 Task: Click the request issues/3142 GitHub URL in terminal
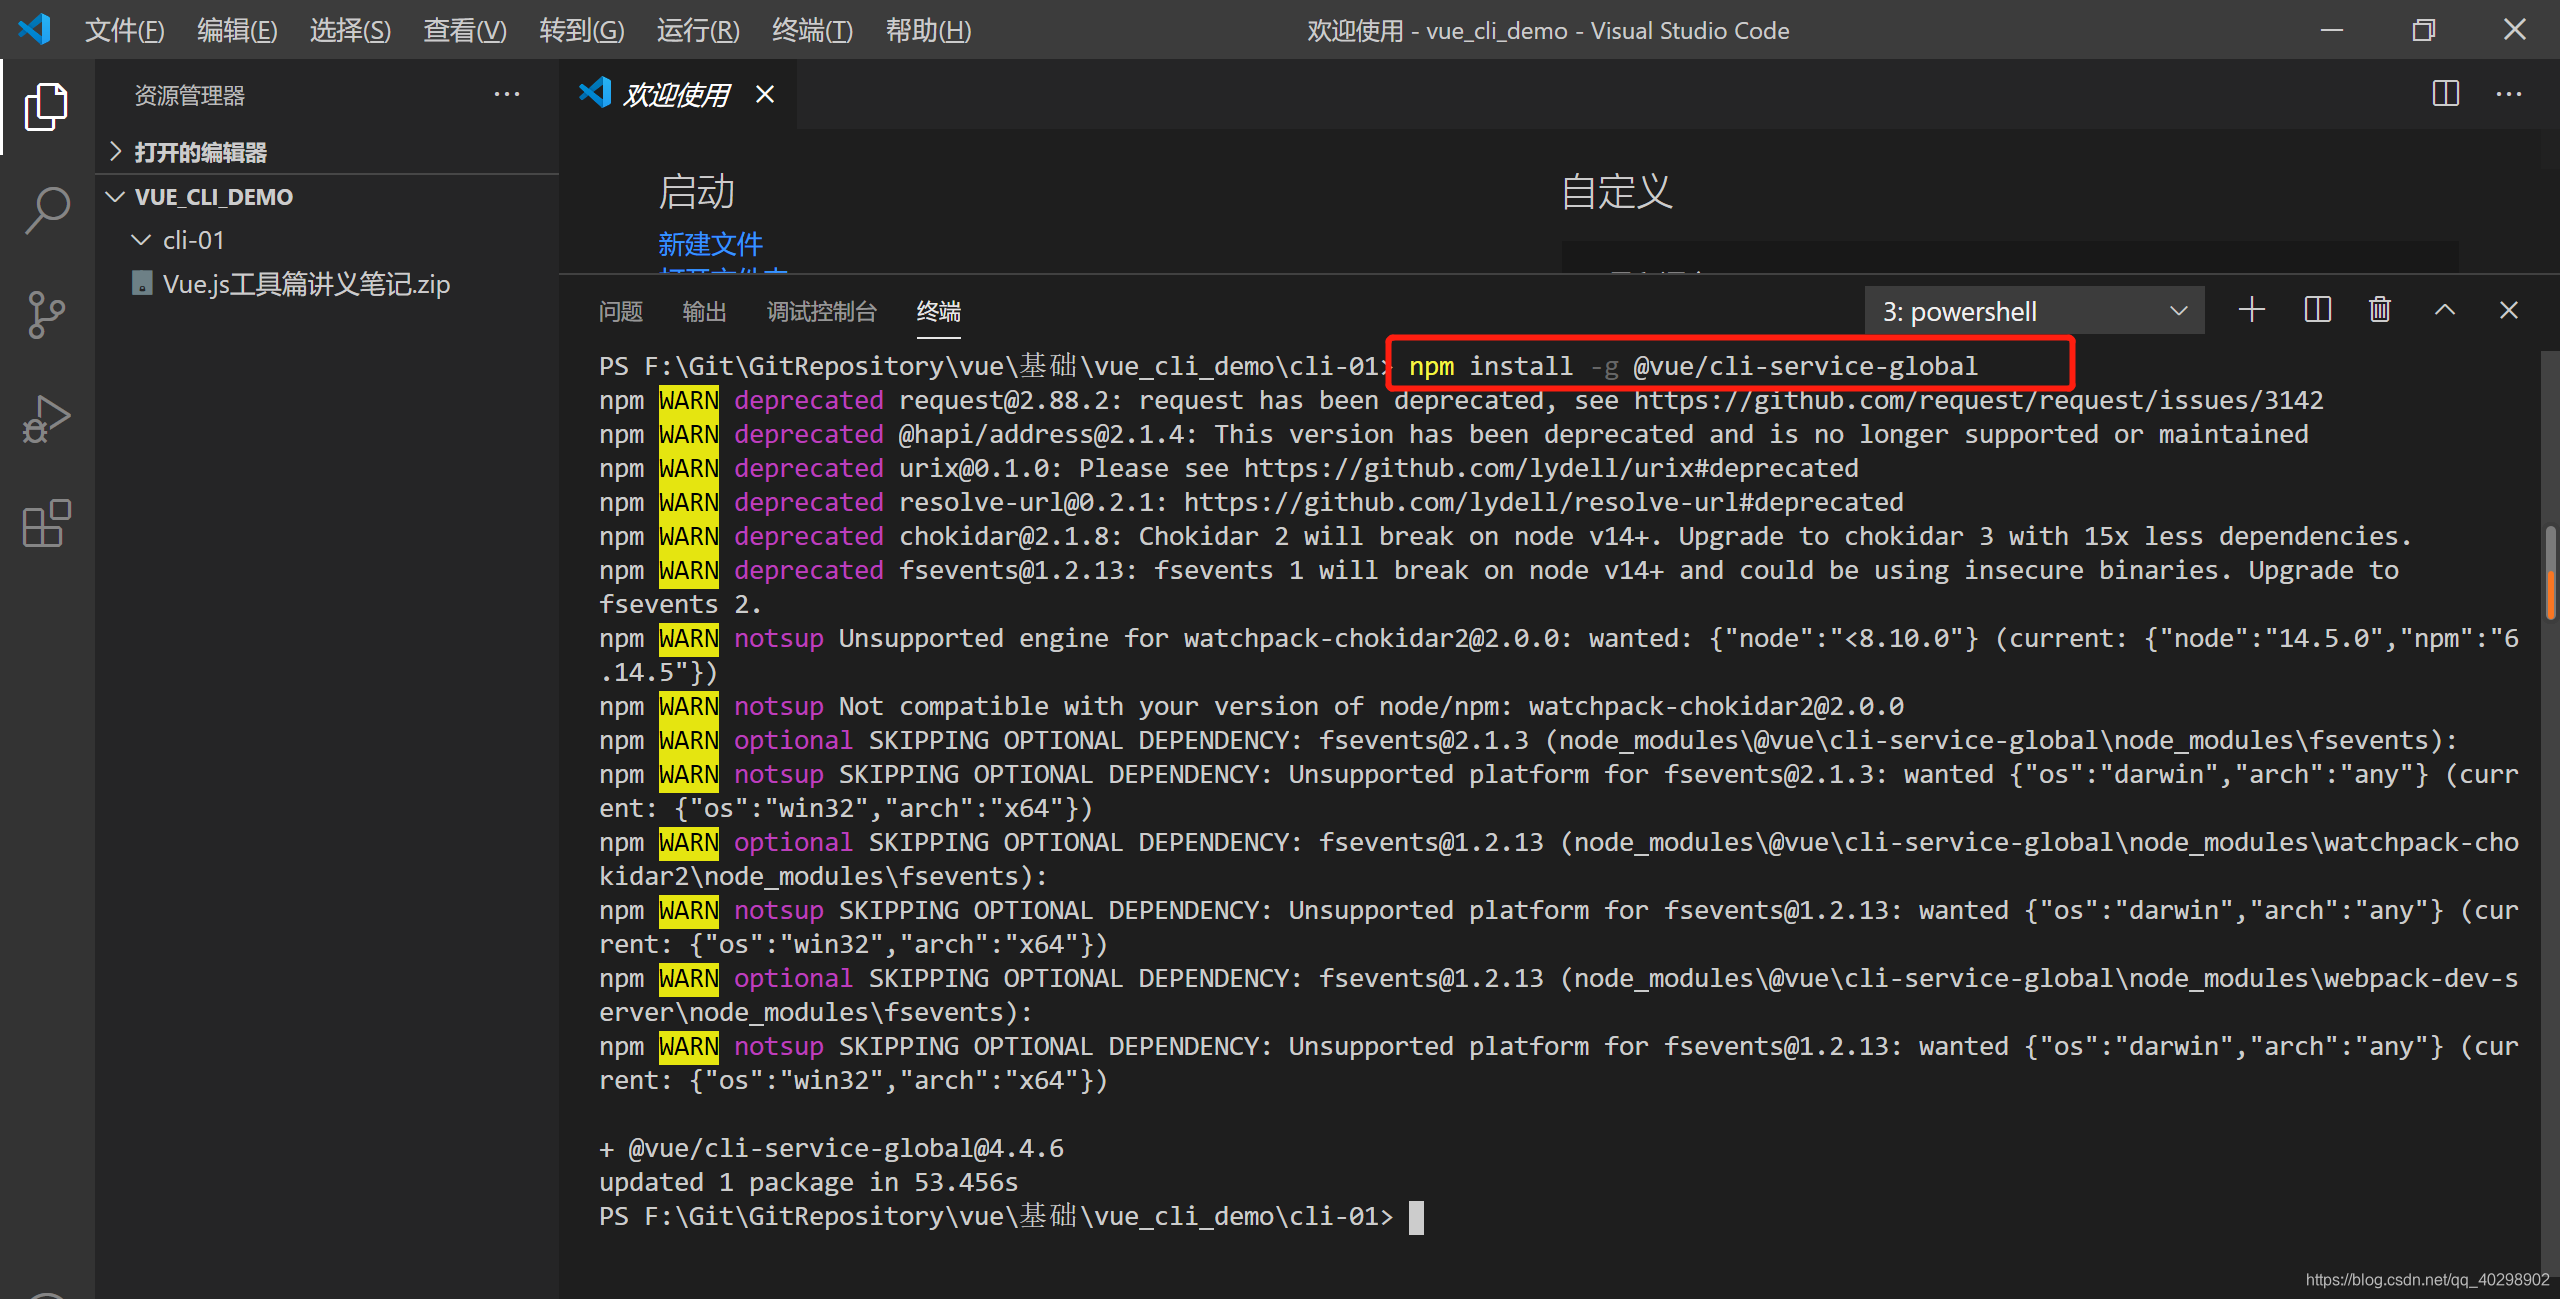(x=1979, y=400)
